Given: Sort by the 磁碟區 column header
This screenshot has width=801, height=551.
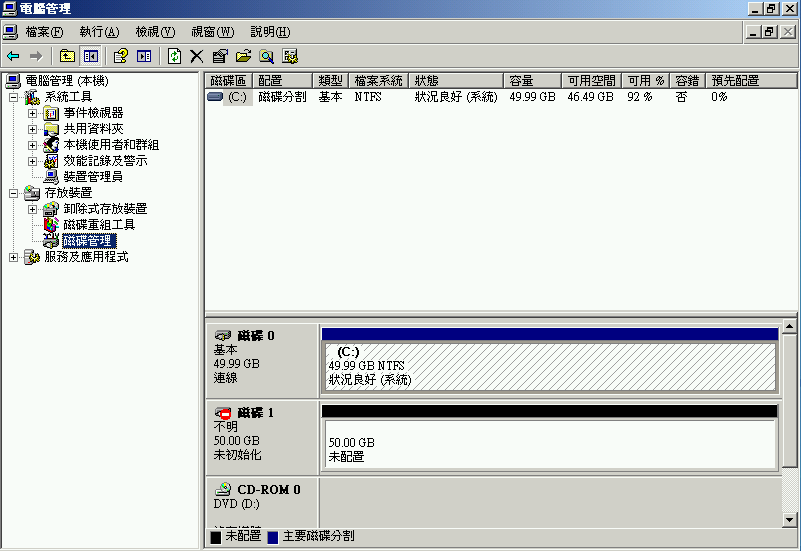Looking at the screenshot, I should [229, 81].
